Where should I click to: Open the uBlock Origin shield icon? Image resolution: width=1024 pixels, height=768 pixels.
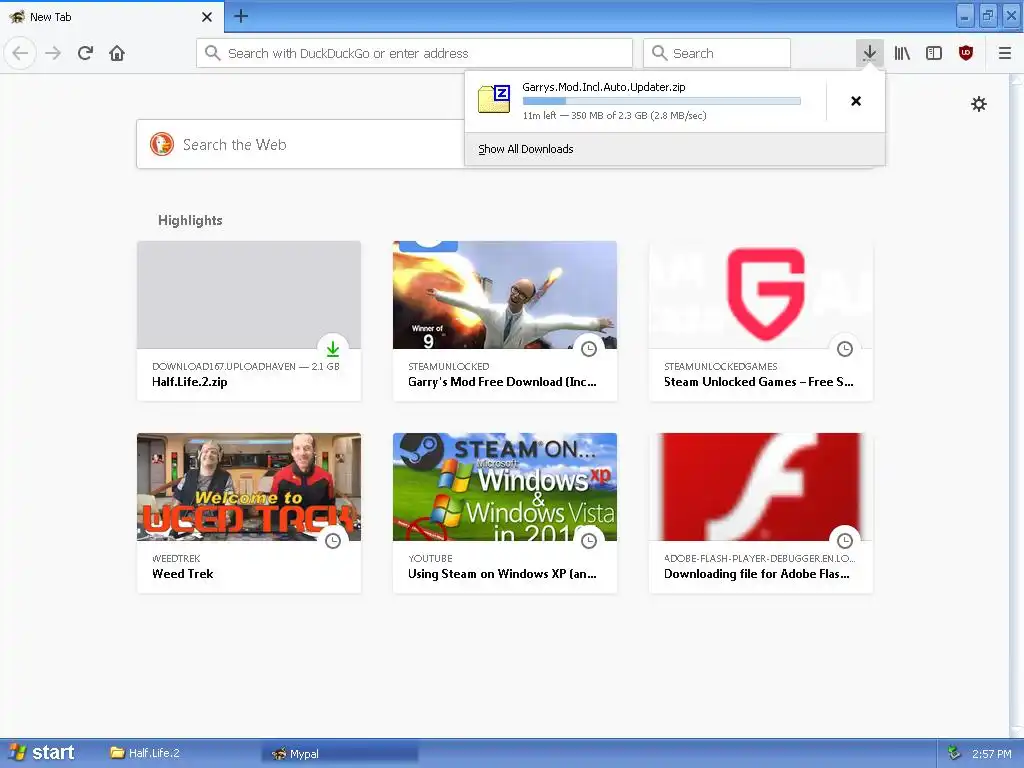tap(966, 53)
